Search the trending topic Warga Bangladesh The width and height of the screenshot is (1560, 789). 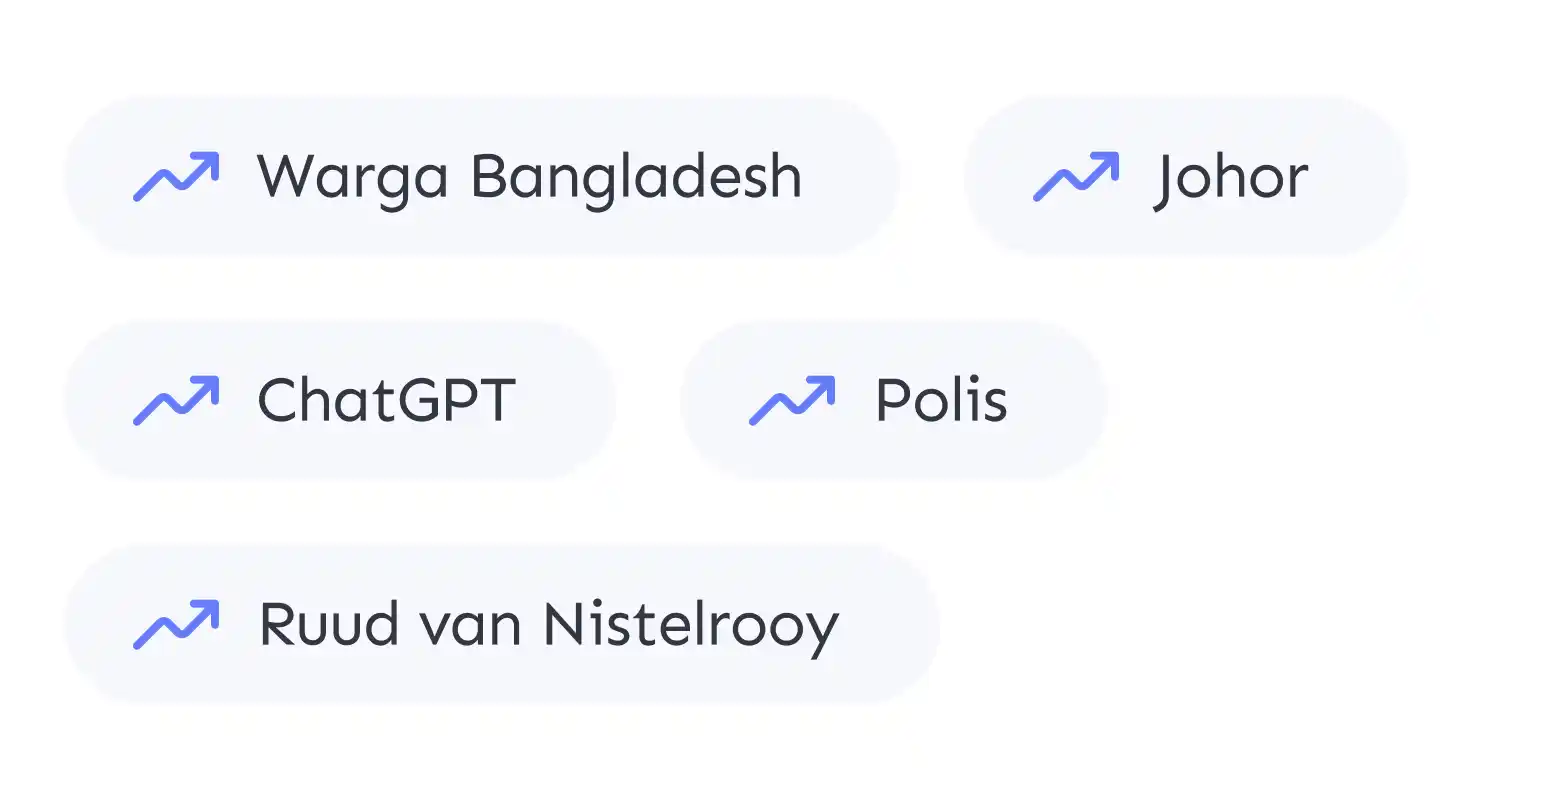point(482,177)
